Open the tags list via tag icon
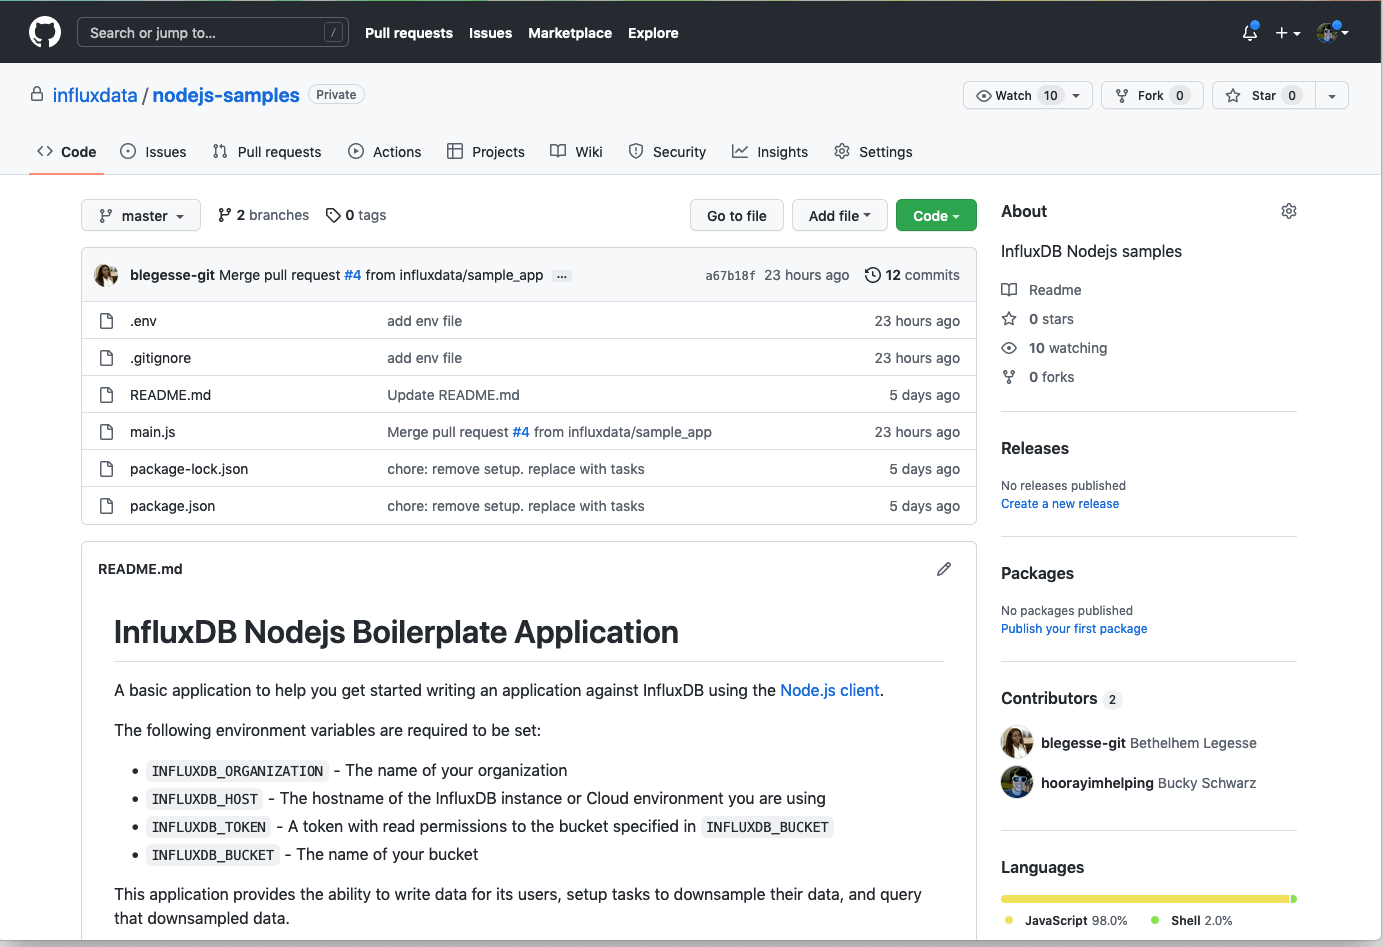This screenshot has width=1383, height=947. click(333, 215)
